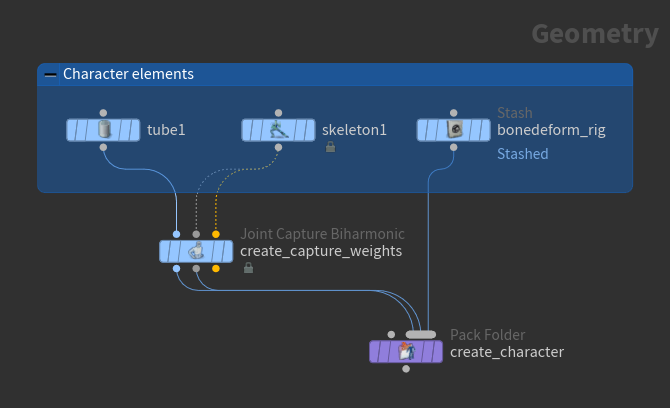Viewport: 670px width, 408px height.
Task: Toggle the rightmost display flag on skeleton1
Action: coord(310,130)
